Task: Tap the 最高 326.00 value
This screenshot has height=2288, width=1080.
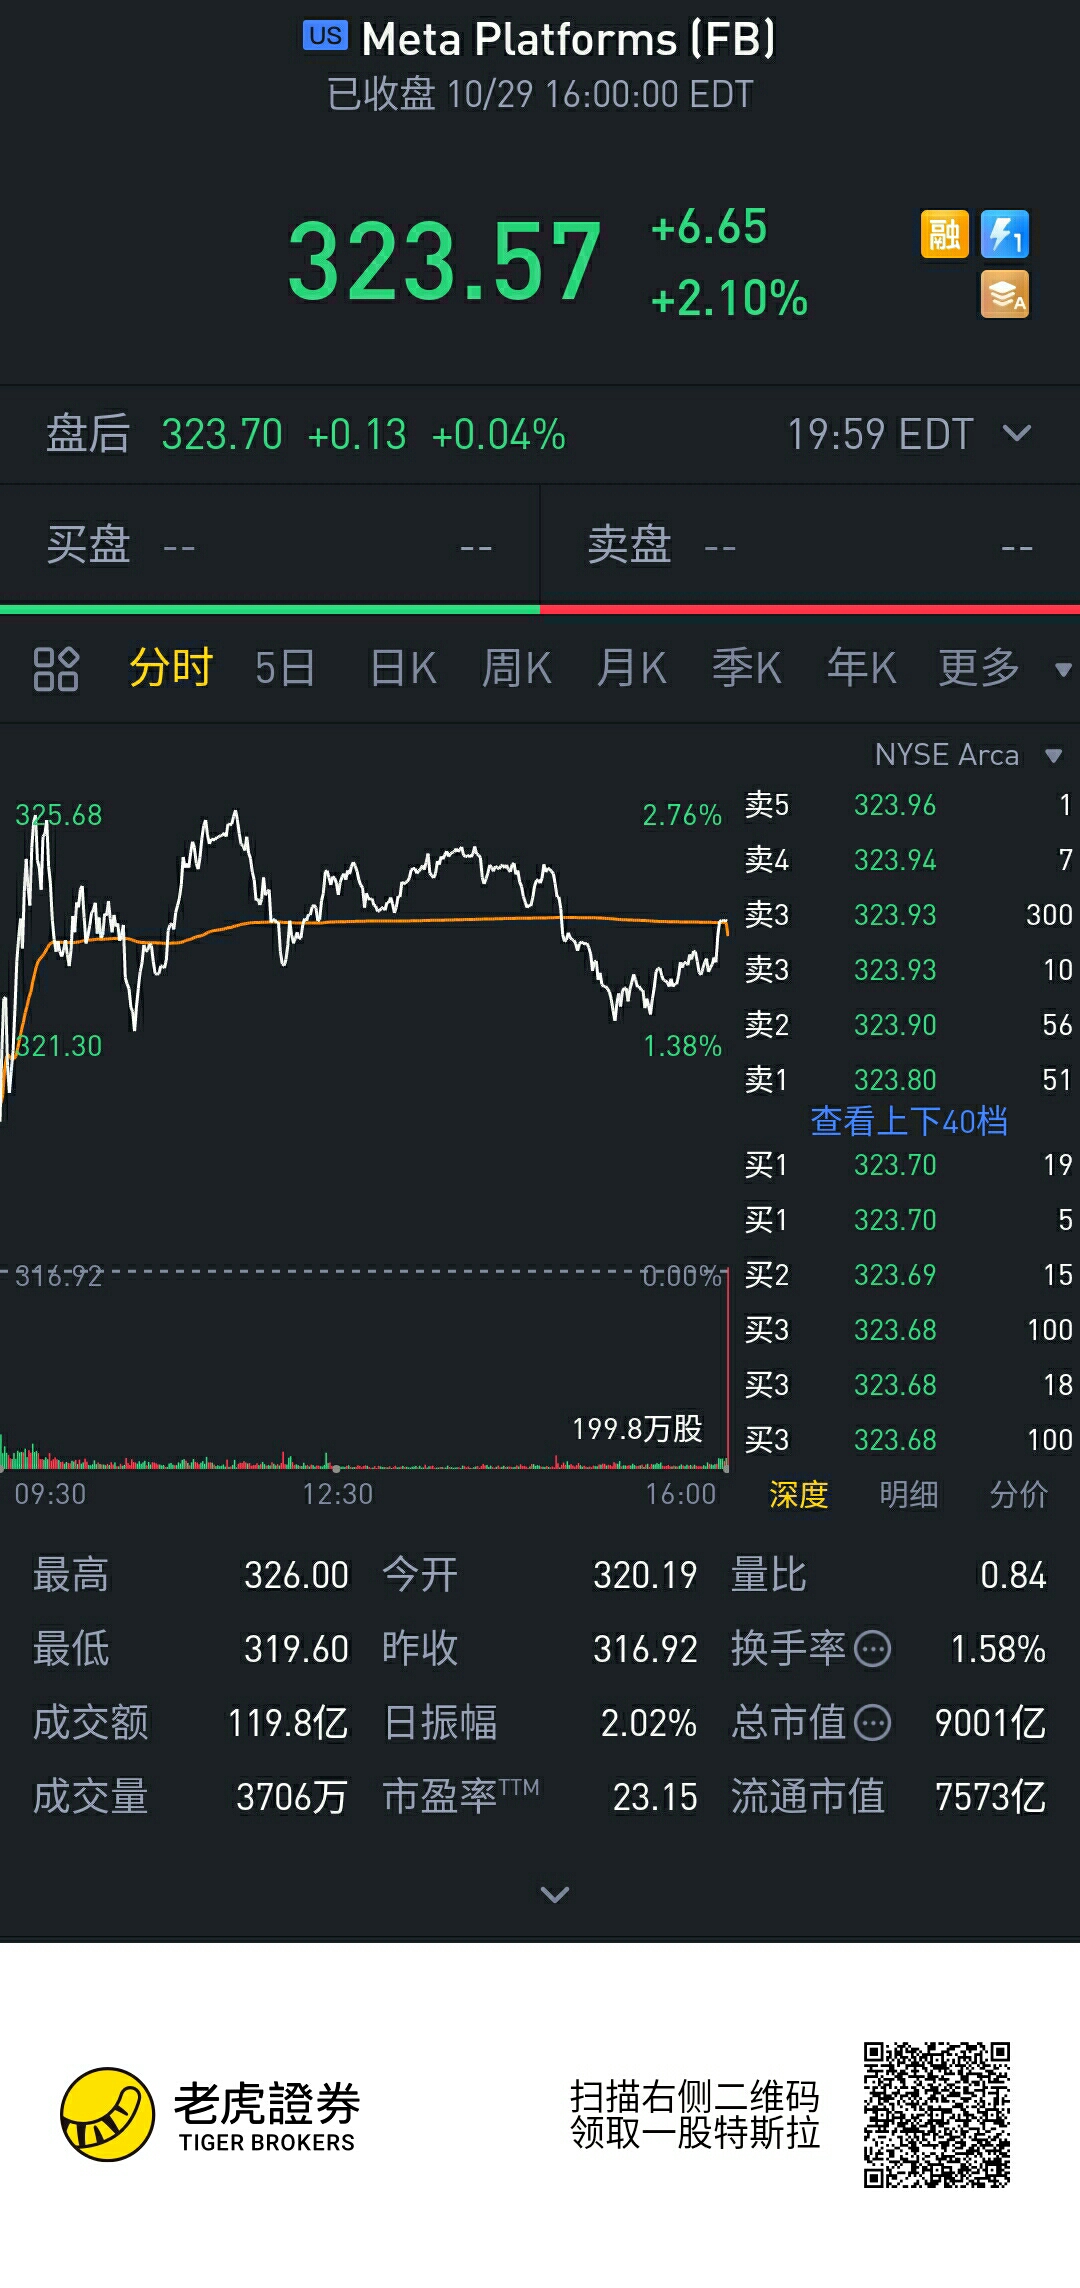Action: 296,1575
